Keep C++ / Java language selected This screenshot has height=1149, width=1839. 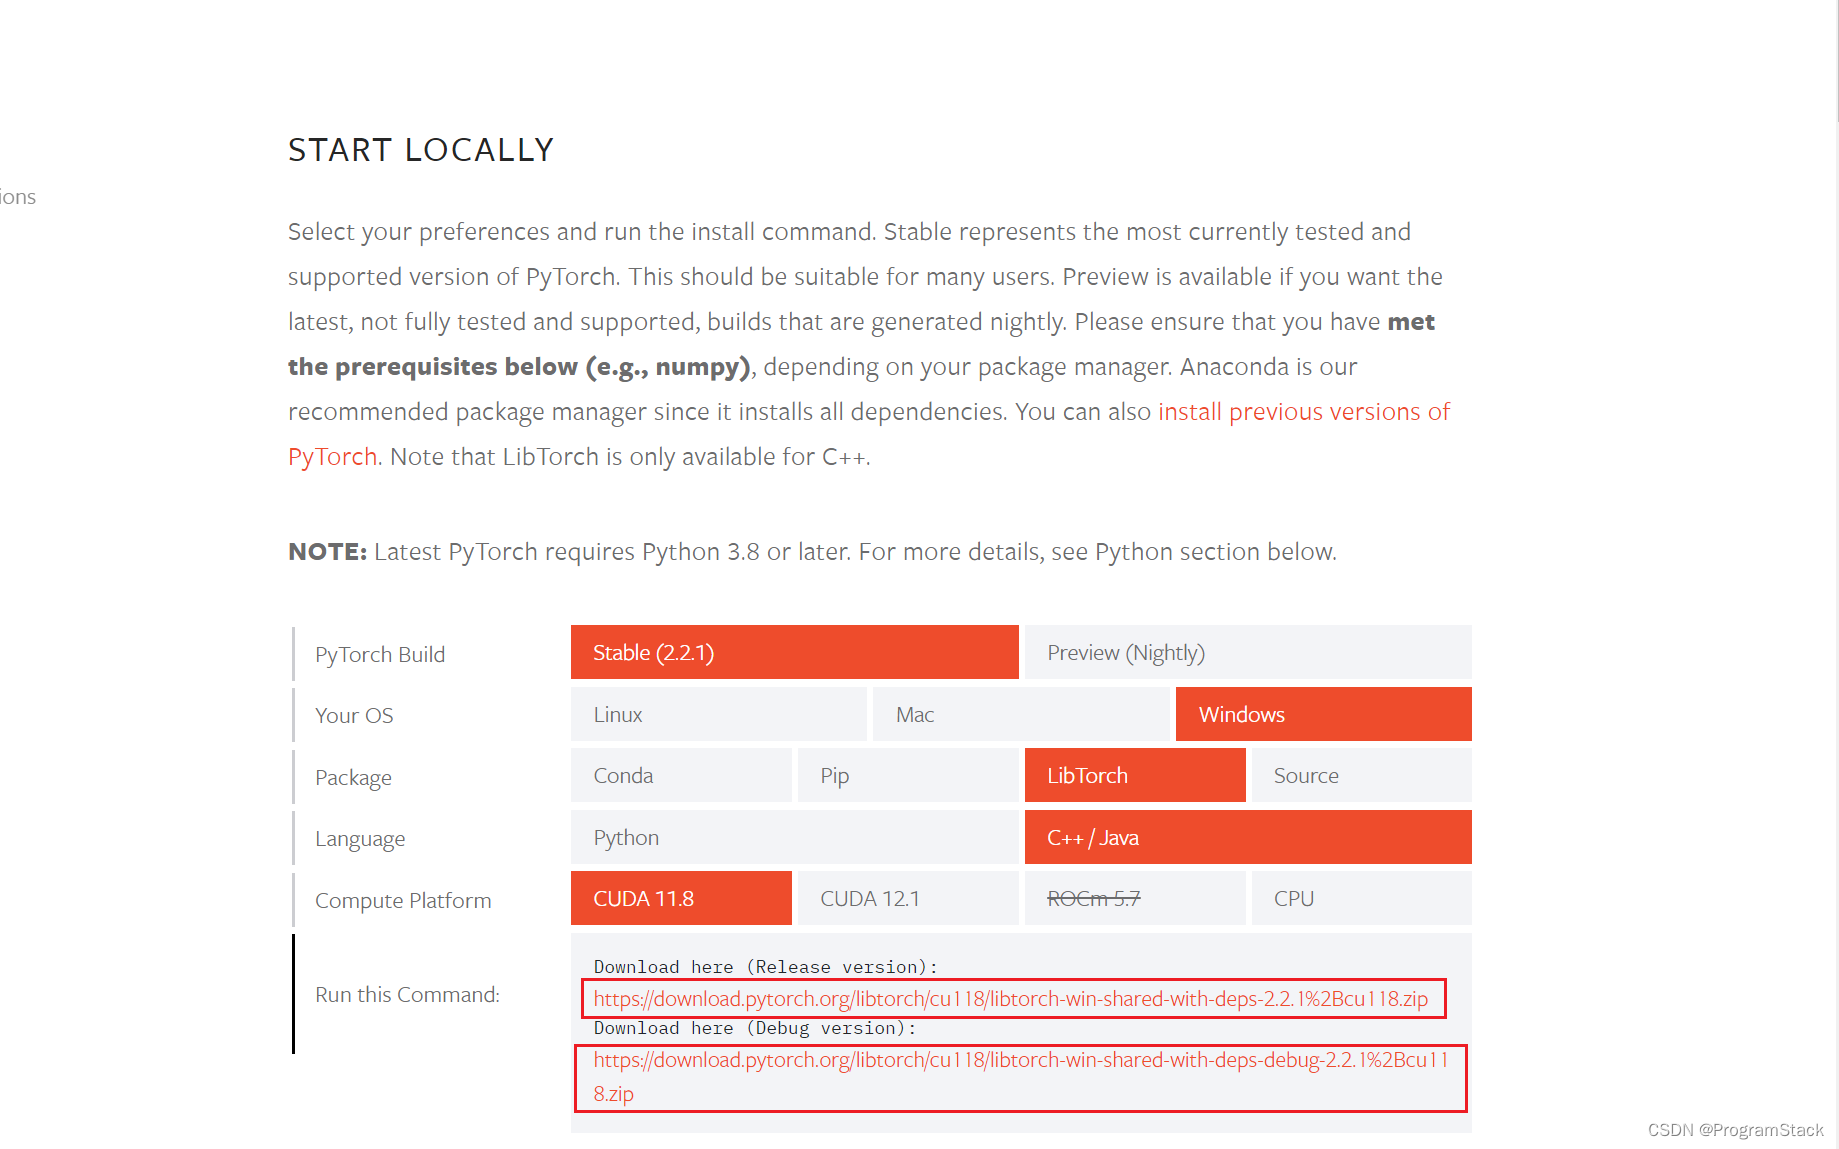coord(1246,837)
